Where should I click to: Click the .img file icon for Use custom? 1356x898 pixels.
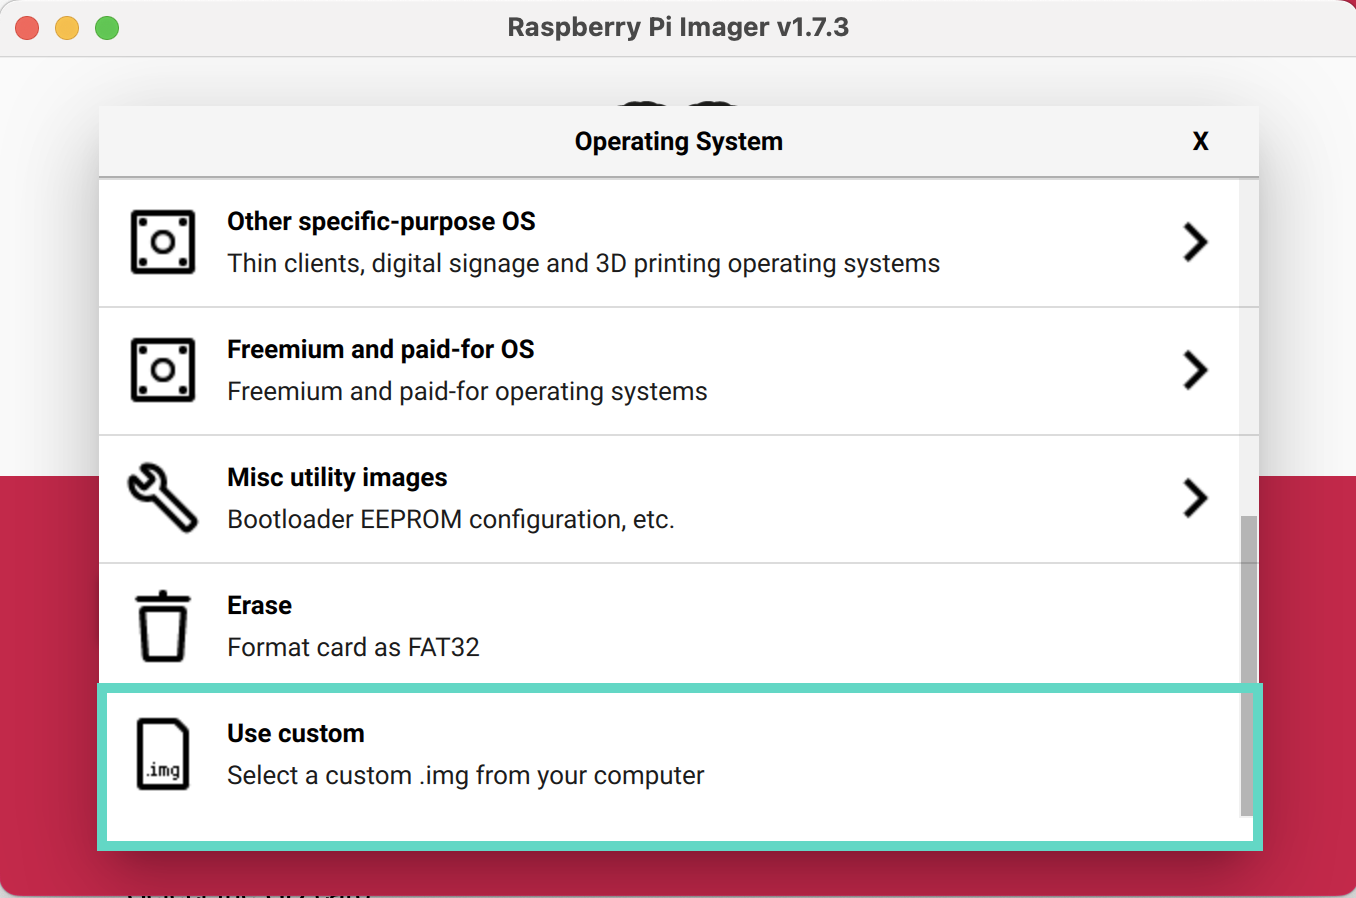[x=163, y=754]
